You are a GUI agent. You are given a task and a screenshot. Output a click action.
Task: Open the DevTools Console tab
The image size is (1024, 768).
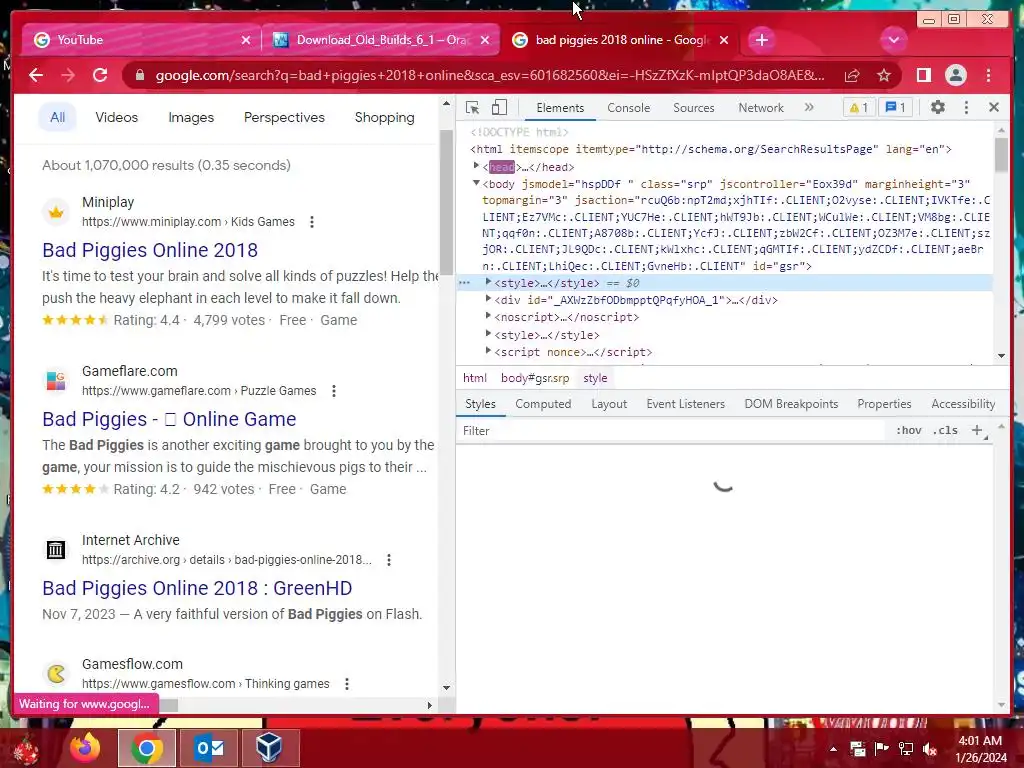[628, 108]
